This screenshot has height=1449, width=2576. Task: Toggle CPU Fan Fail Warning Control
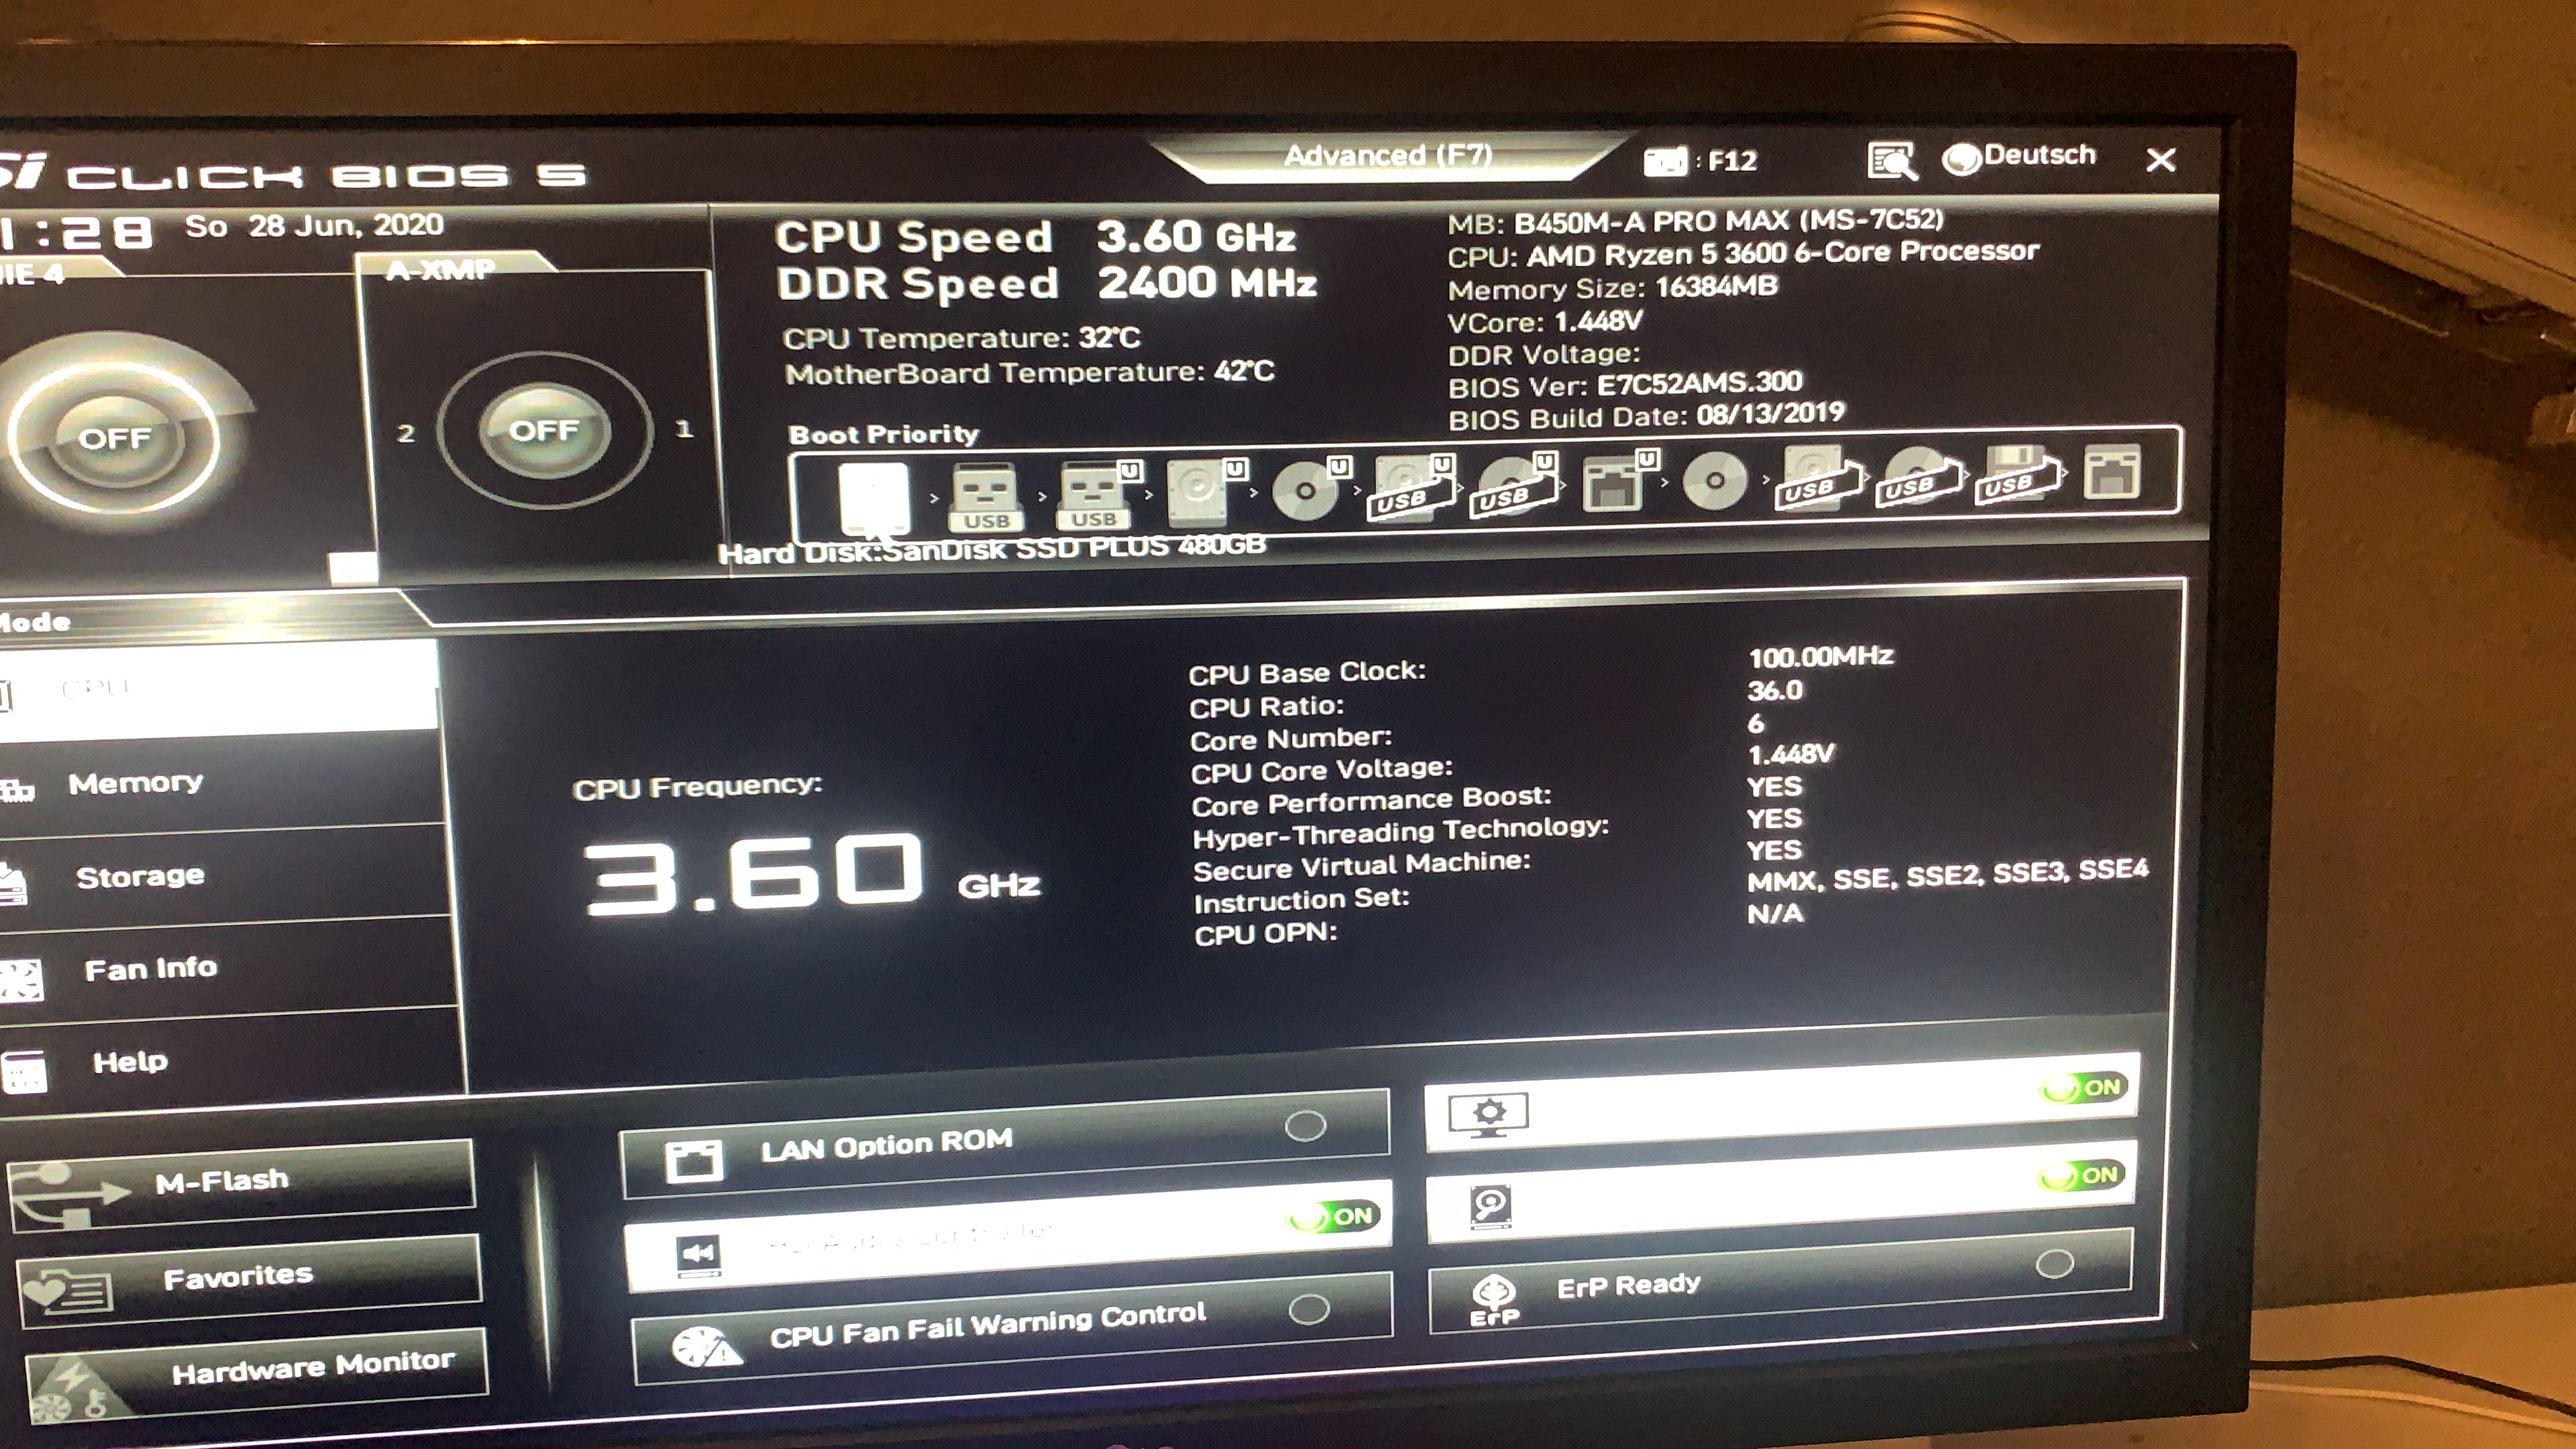click(1308, 1309)
